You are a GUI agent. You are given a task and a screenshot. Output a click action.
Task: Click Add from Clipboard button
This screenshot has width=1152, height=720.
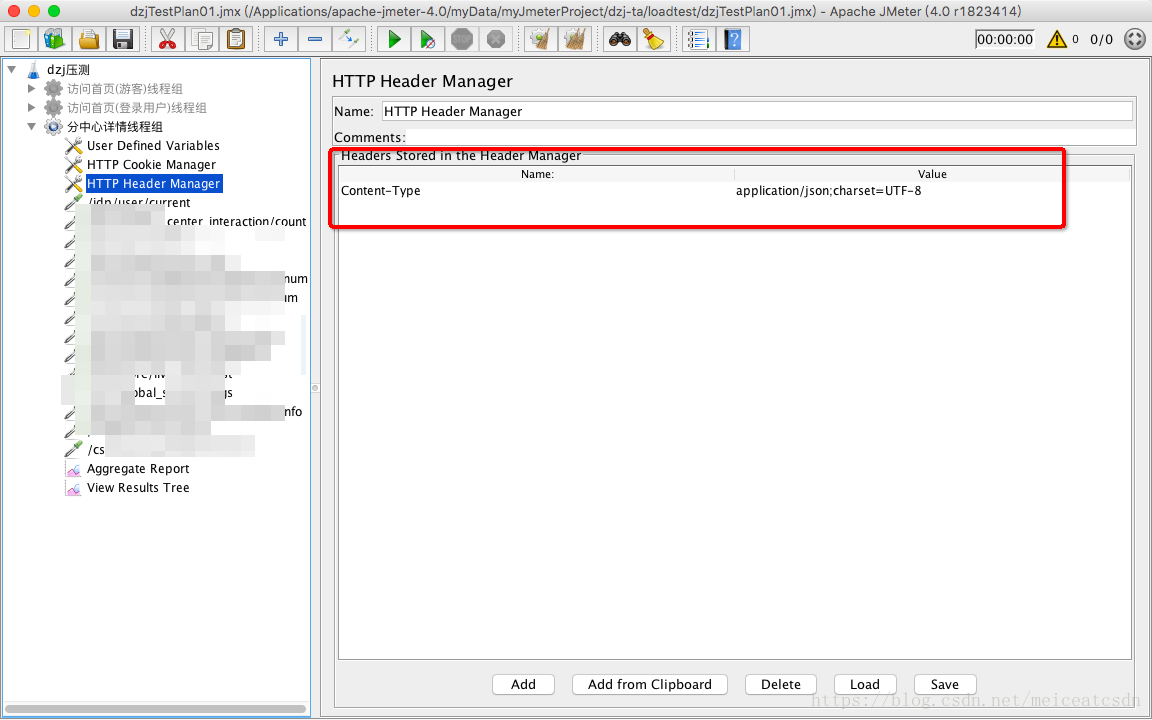(649, 685)
